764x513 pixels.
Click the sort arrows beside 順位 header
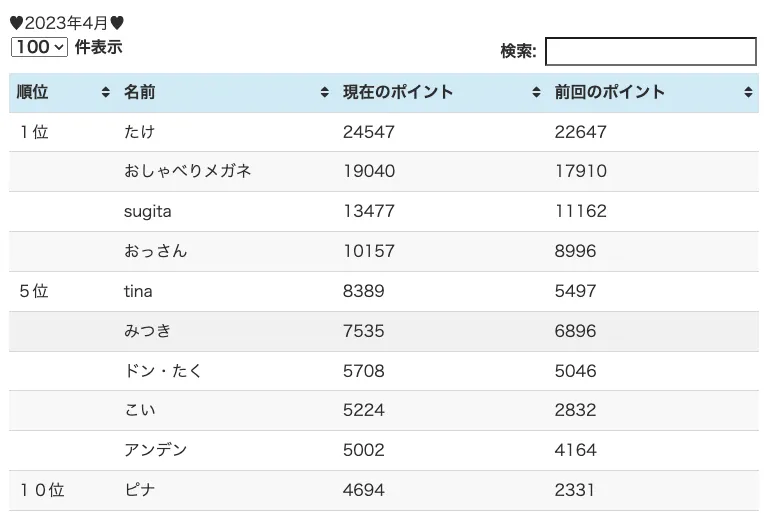pyautogui.click(x=106, y=93)
